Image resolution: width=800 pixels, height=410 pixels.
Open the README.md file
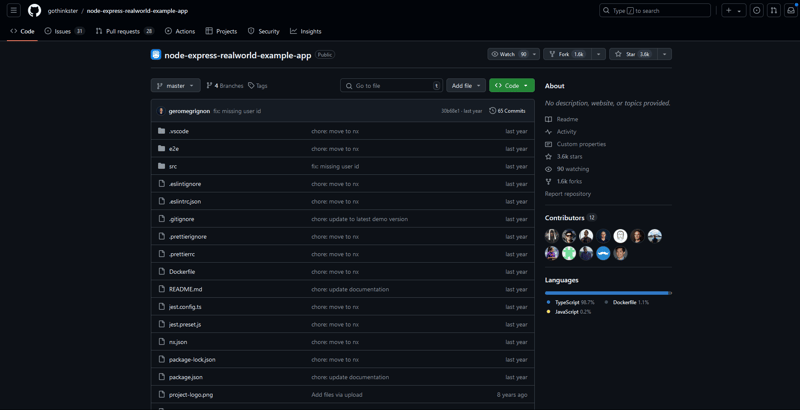(x=185, y=289)
